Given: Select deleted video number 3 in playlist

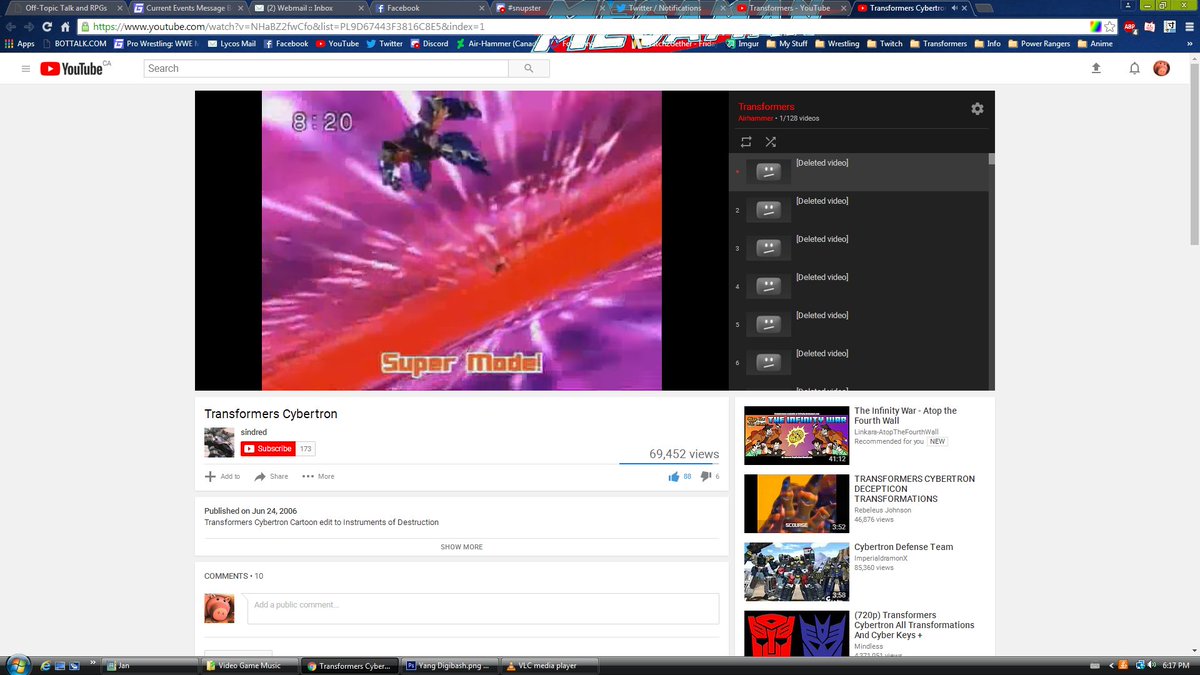Looking at the screenshot, I should pyautogui.click(x=859, y=247).
